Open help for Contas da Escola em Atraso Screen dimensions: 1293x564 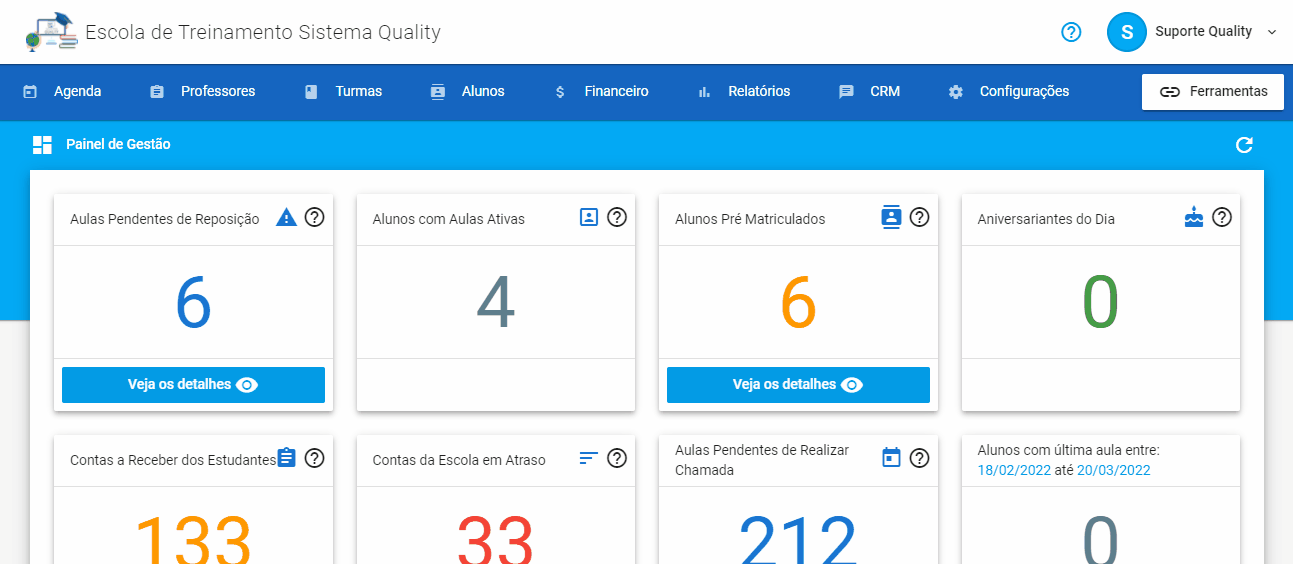(x=617, y=458)
